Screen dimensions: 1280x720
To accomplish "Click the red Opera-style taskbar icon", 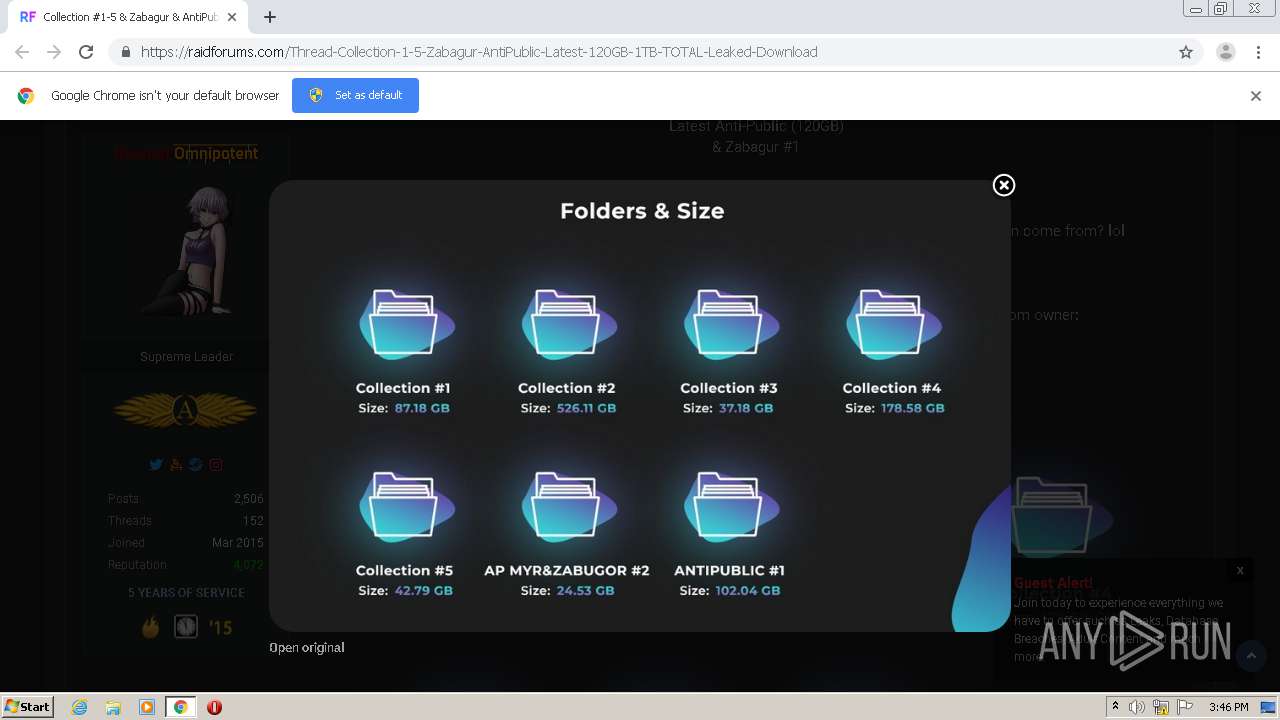I will coord(214,707).
